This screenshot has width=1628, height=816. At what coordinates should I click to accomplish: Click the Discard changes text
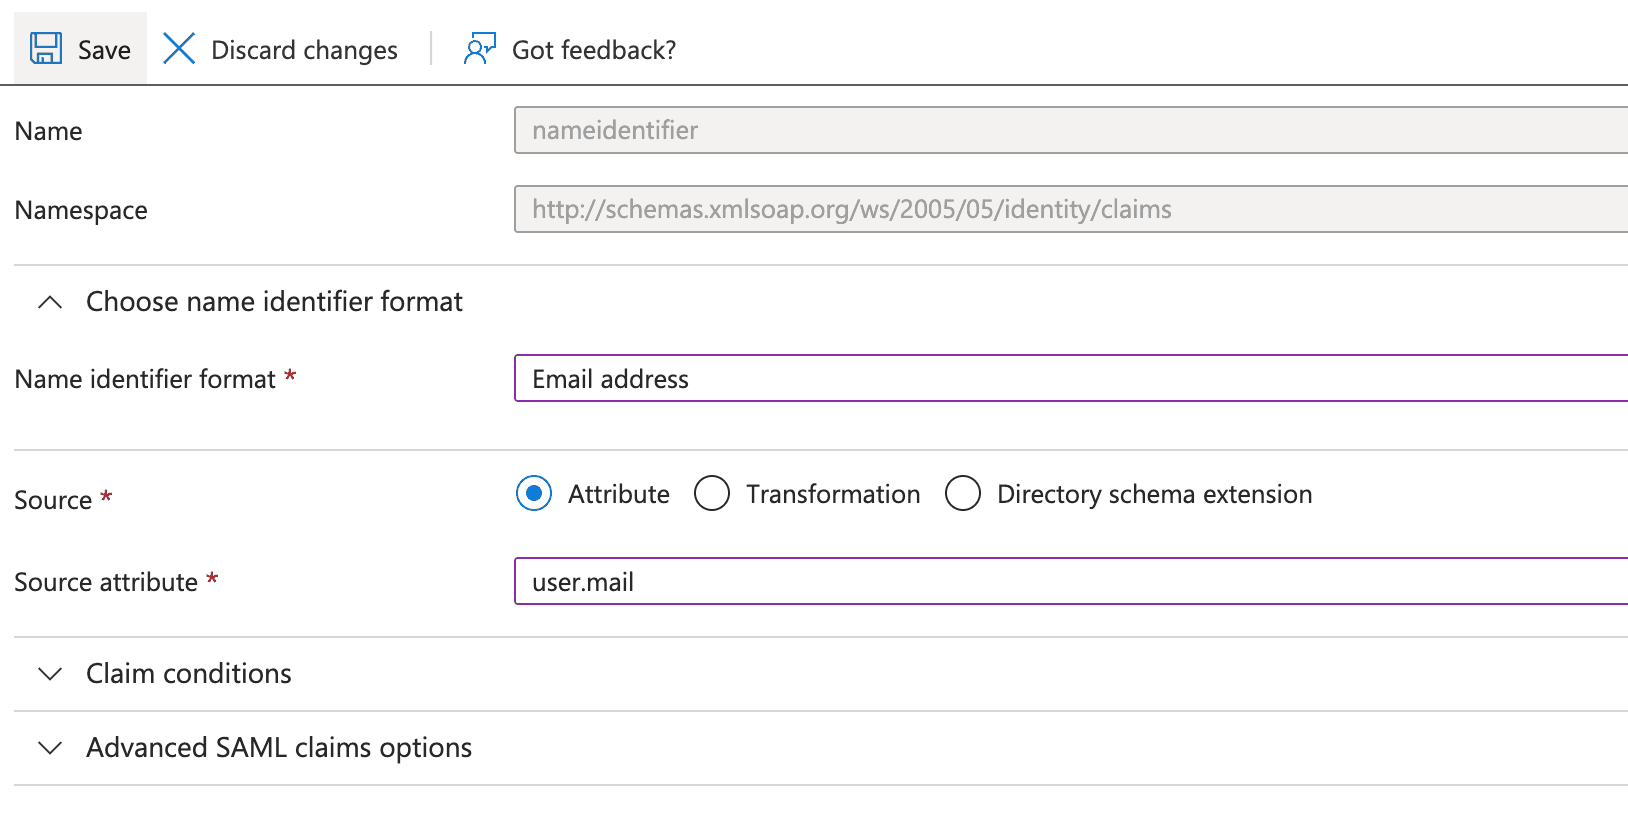[304, 50]
